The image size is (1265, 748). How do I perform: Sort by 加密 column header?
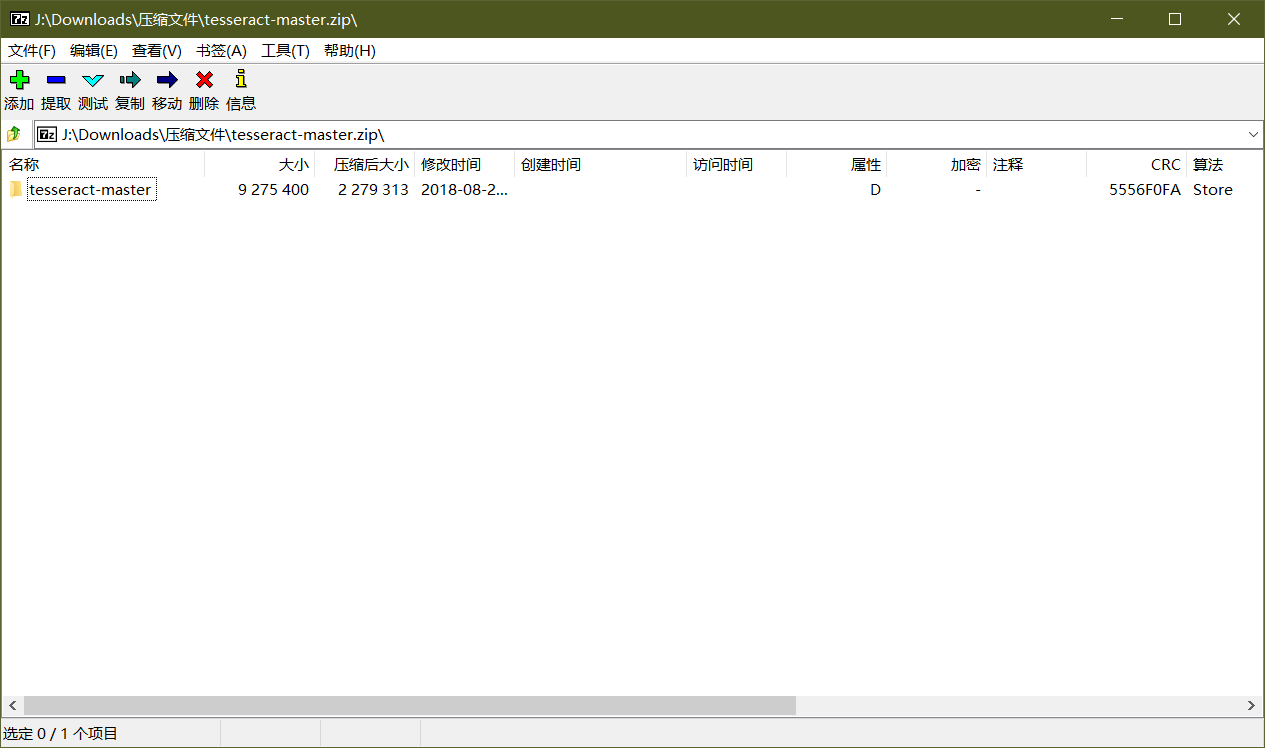937,165
